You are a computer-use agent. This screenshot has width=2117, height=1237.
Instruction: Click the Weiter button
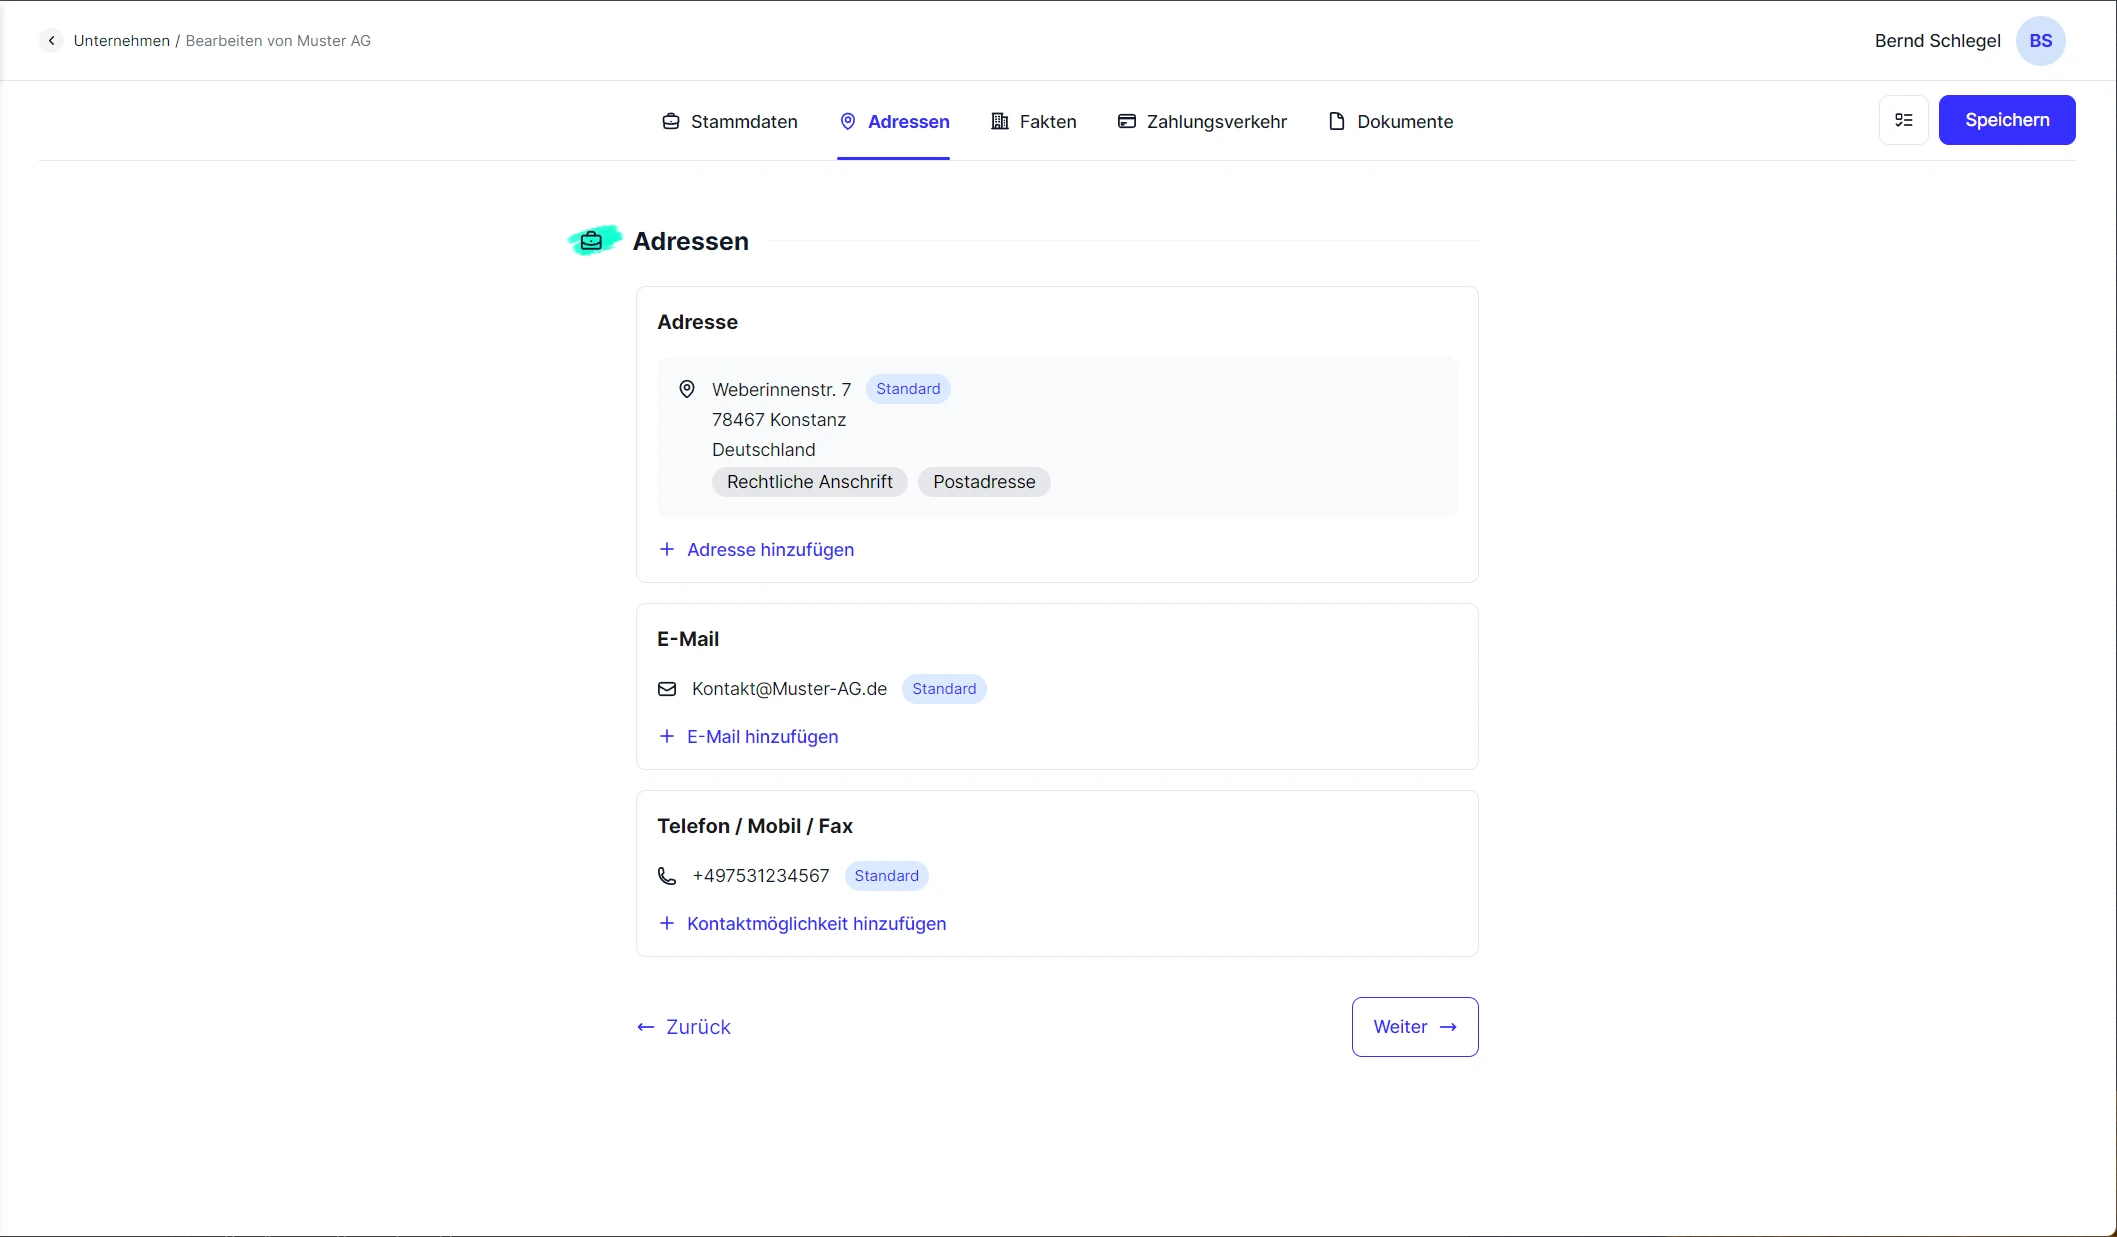(x=1414, y=1027)
